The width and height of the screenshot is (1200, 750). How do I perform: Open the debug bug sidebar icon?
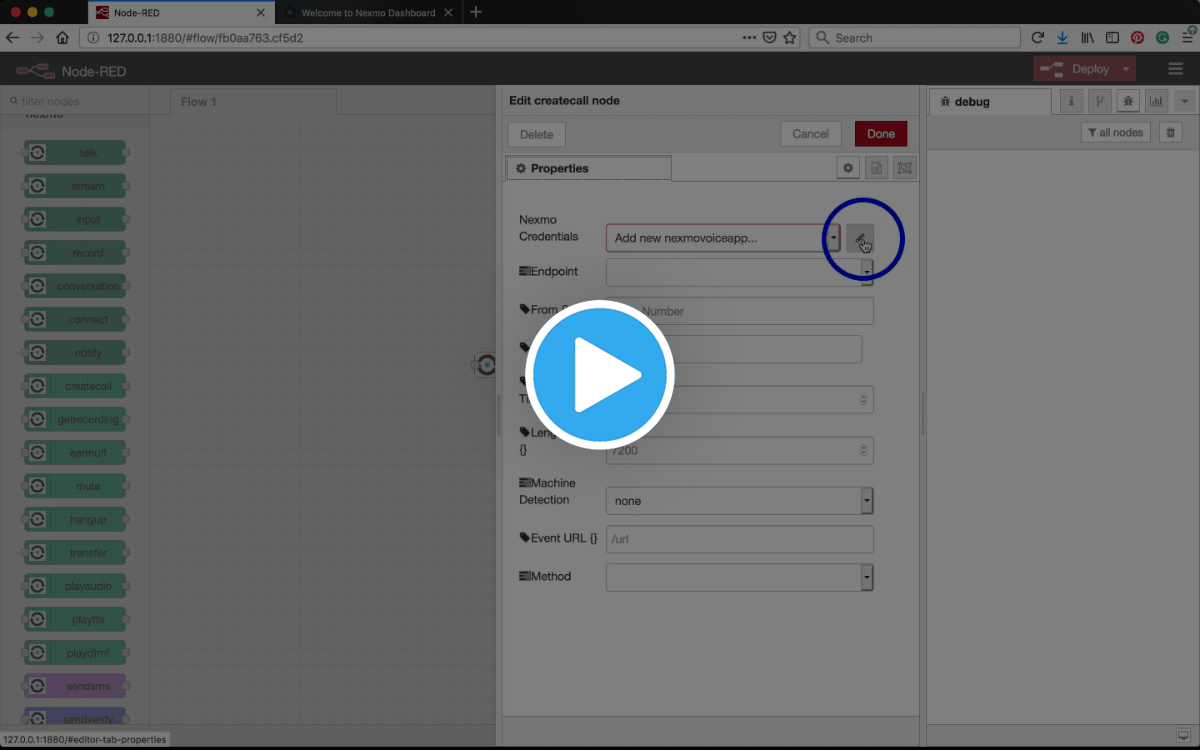1128,101
